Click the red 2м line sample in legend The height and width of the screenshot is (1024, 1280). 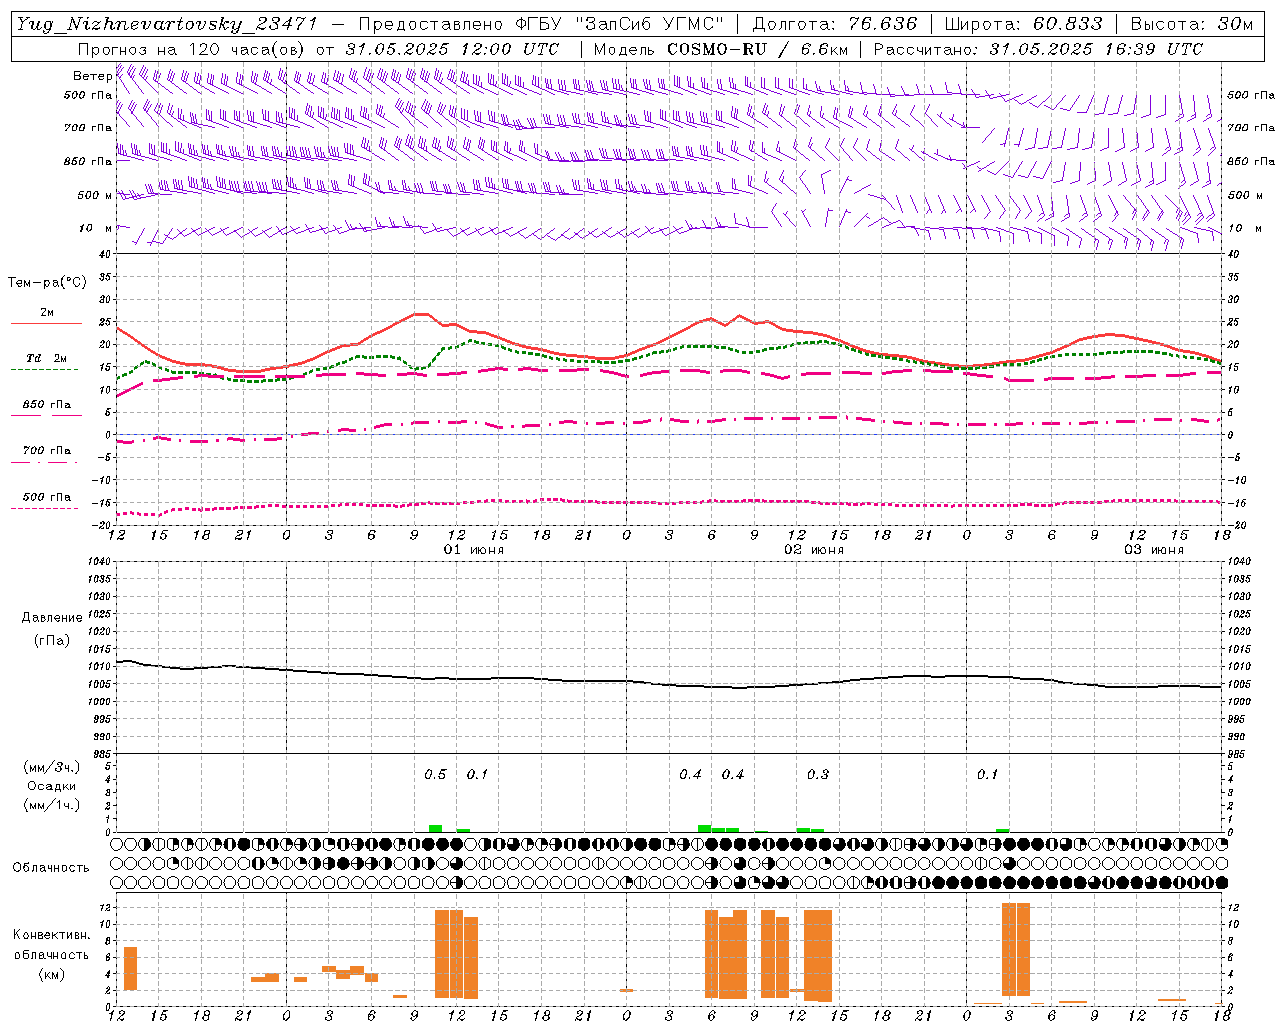coord(46,323)
